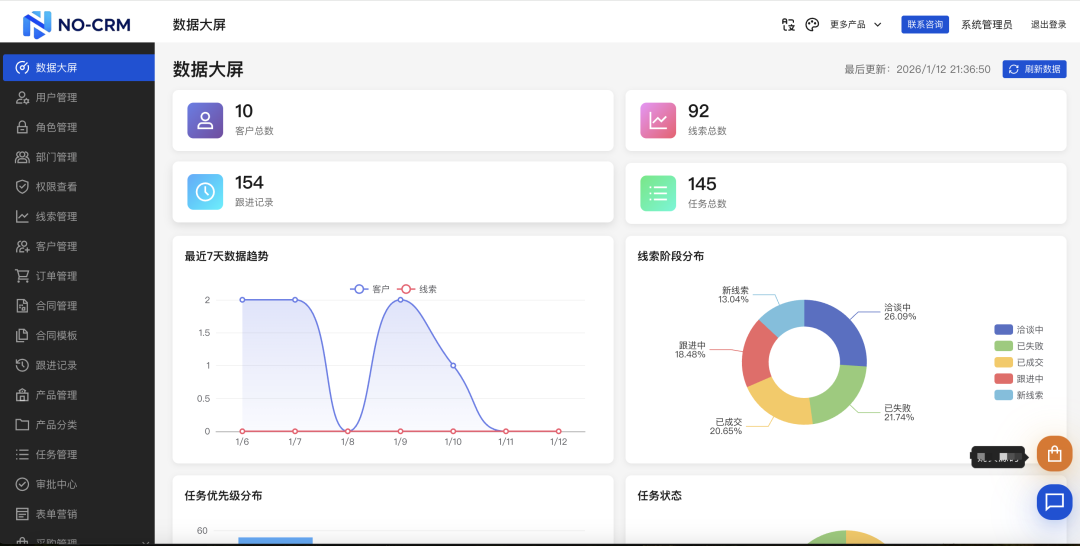Image resolution: width=1080 pixels, height=546 pixels.
Task: Toggle 线索 series in line chart legend
Action: [417, 289]
